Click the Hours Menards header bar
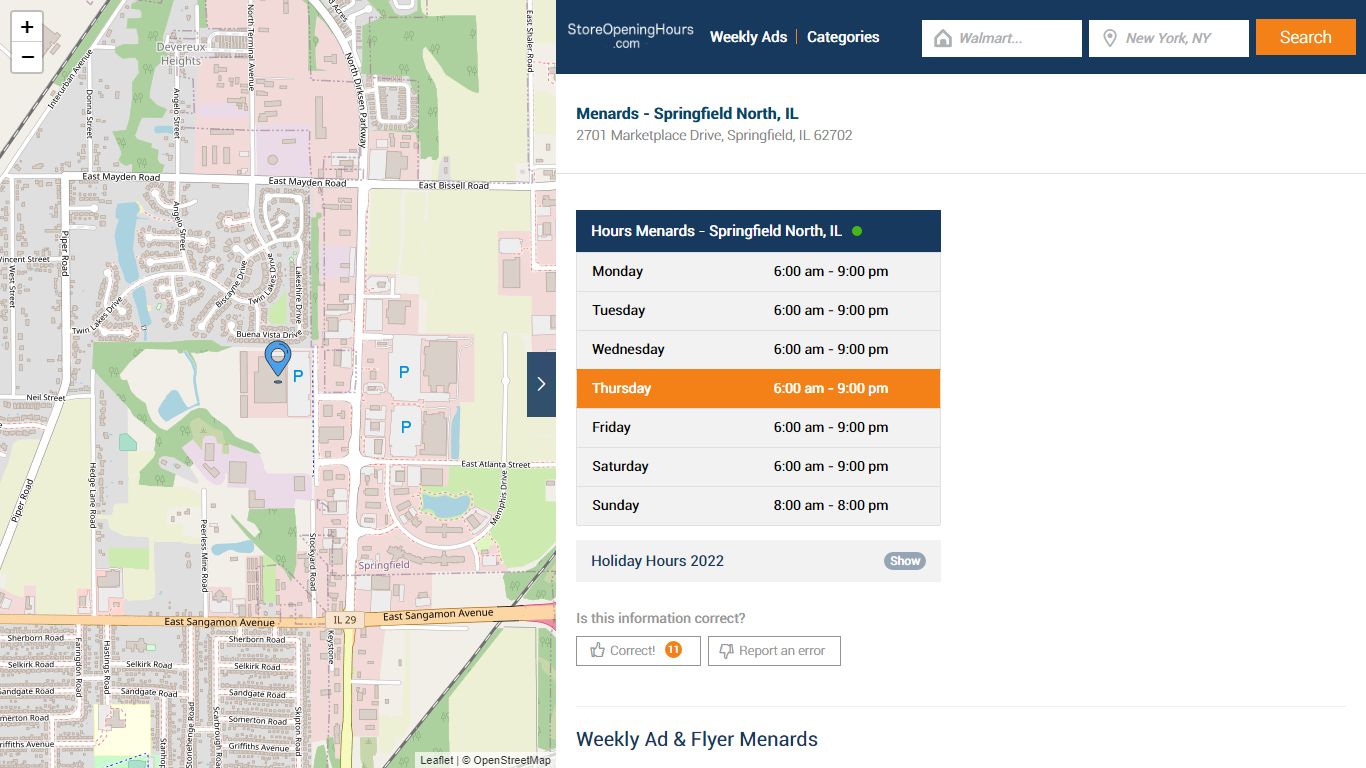Viewport: 1366px width, 768px height. tap(758, 231)
